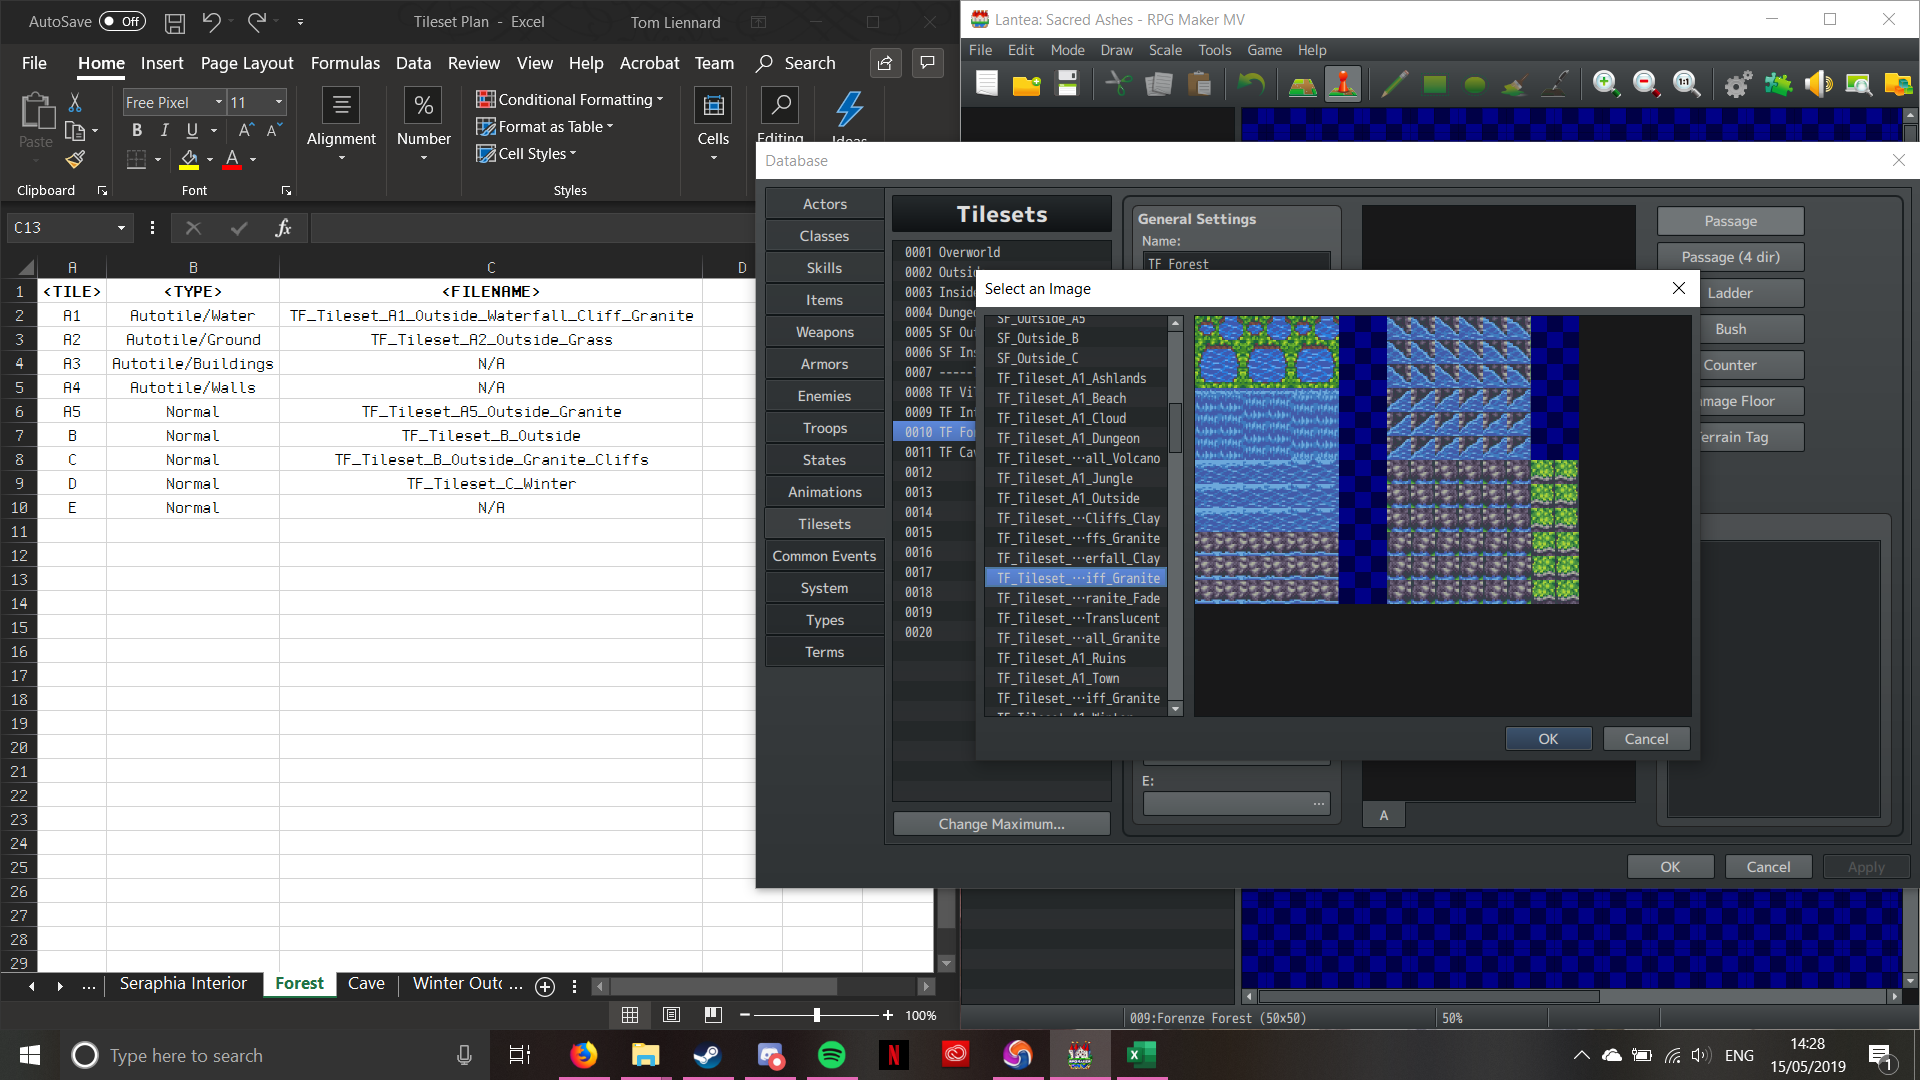The height and width of the screenshot is (1080, 1920).
Task: Toggle Bold formatting in Excel
Action: [x=137, y=130]
